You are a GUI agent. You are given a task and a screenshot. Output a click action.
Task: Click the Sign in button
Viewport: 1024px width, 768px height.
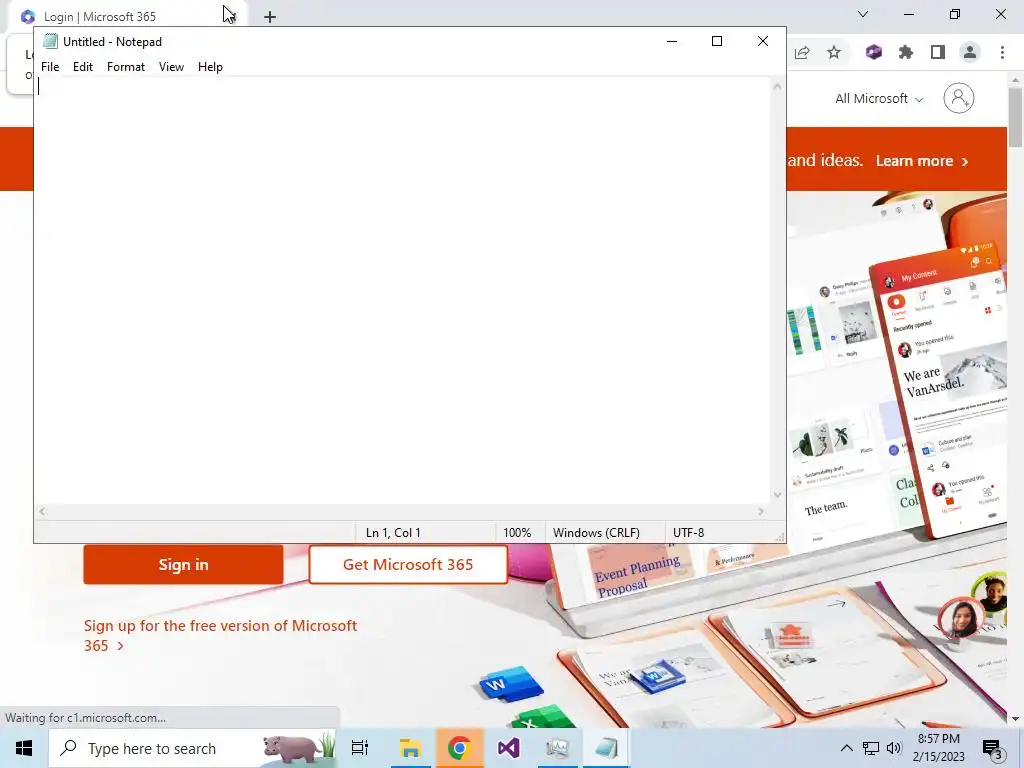point(184,564)
